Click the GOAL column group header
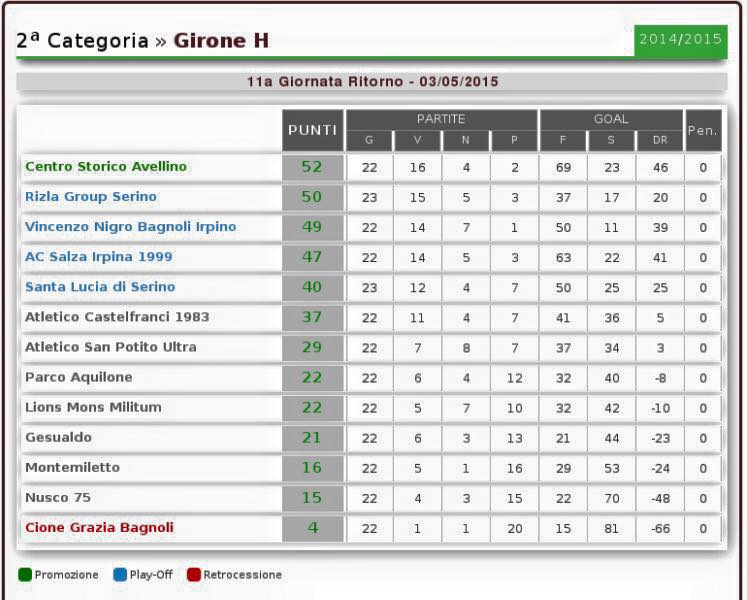Screen dimensions: 747x600 (x=611, y=119)
